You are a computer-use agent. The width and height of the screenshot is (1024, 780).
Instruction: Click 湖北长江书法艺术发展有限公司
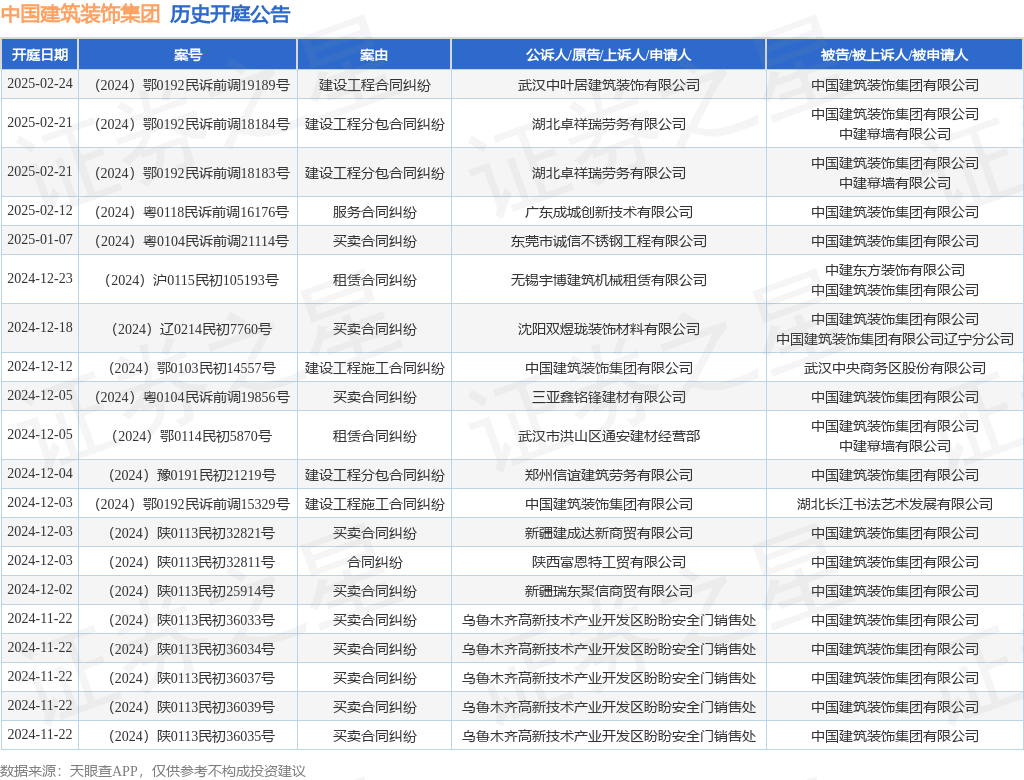[x=893, y=503]
